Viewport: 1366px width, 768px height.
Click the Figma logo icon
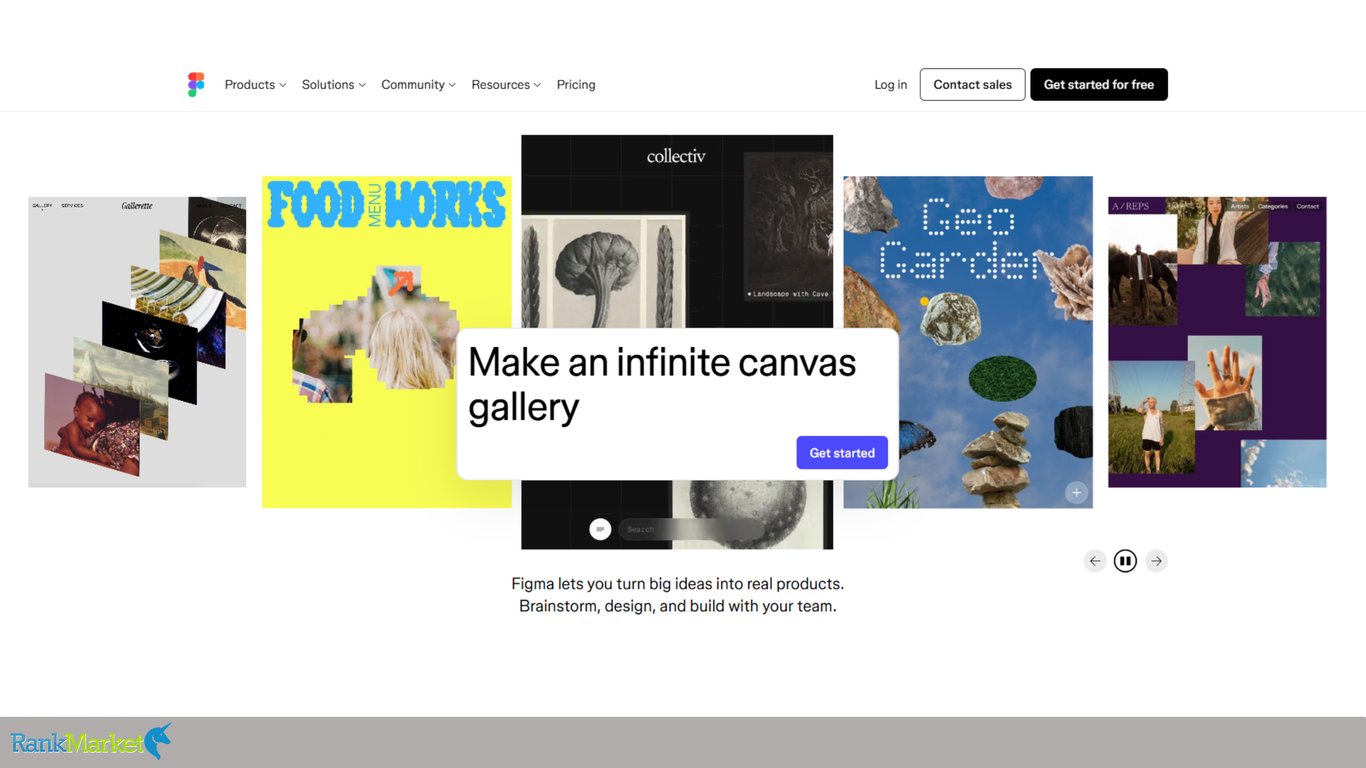(x=196, y=84)
